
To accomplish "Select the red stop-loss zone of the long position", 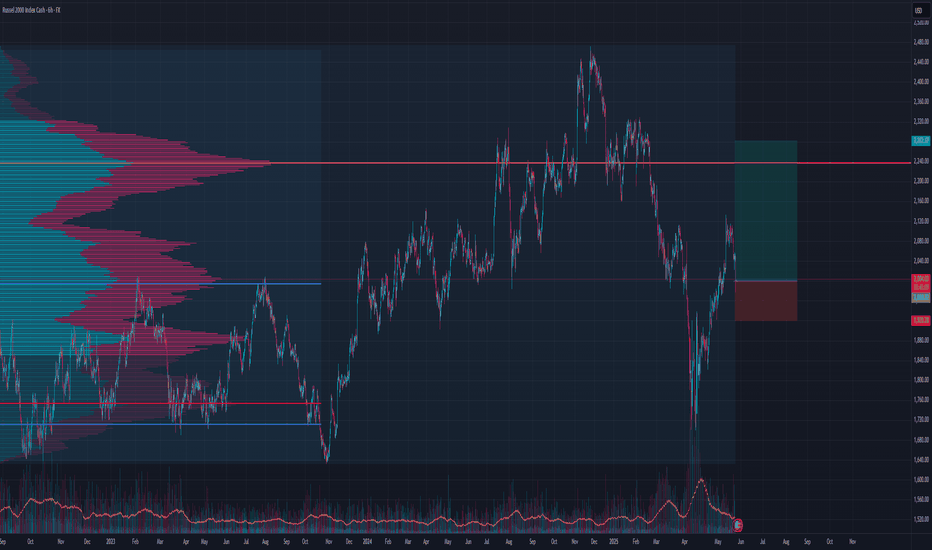I will tap(766, 301).
